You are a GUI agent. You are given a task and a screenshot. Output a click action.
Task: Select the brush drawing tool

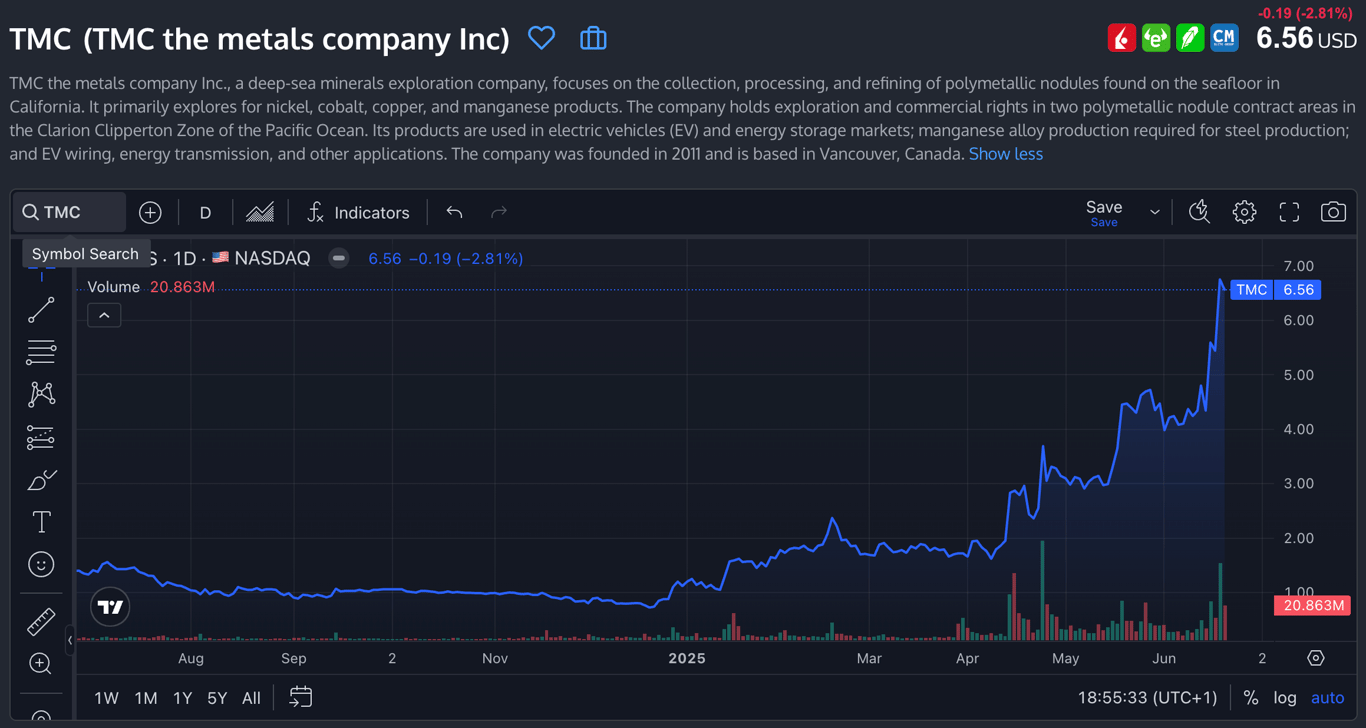click(41, 480)
